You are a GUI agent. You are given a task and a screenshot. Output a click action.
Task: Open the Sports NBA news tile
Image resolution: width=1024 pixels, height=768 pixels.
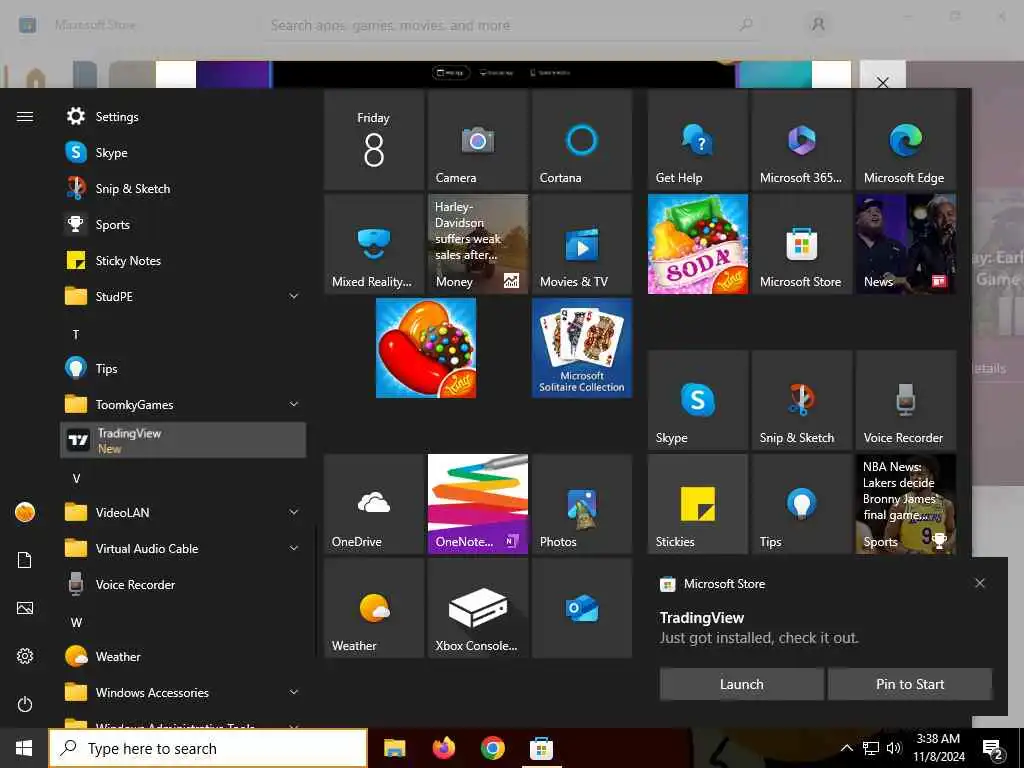click(905, 504)
